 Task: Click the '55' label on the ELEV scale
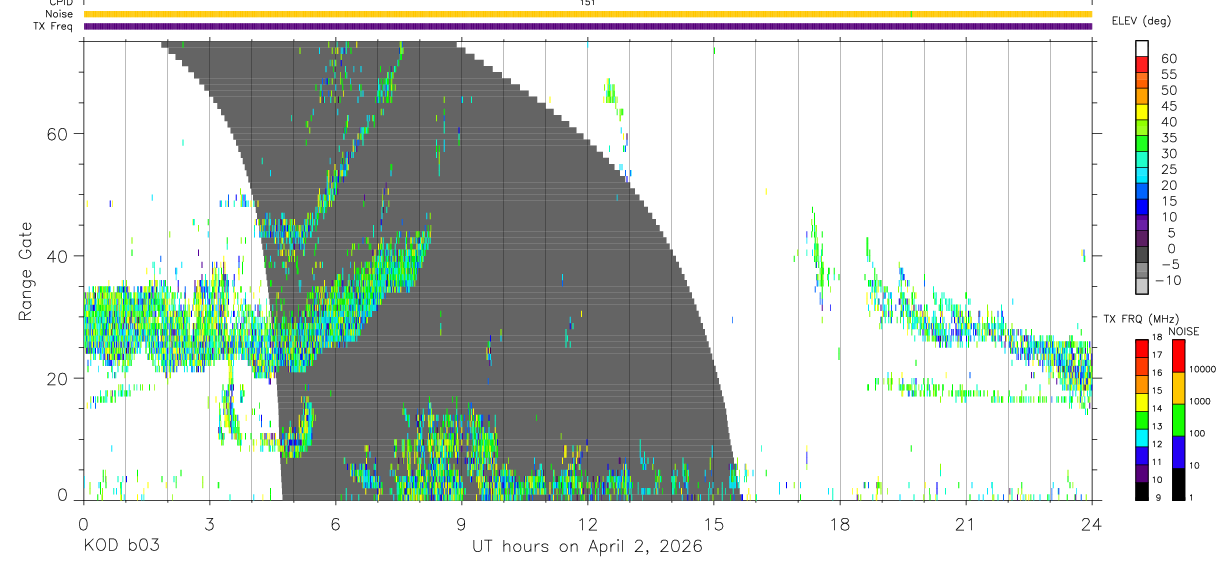click(1169, 75)
